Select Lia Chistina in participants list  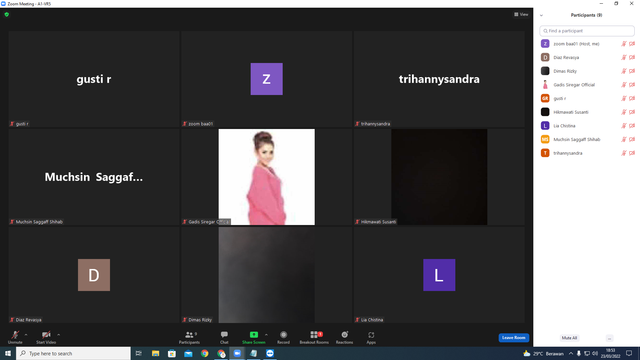587,126
